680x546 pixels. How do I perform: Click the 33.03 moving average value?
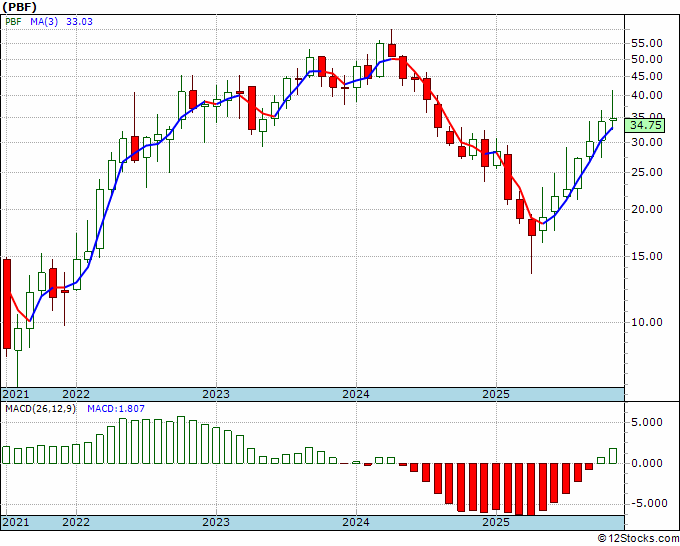tap(79, 21)
